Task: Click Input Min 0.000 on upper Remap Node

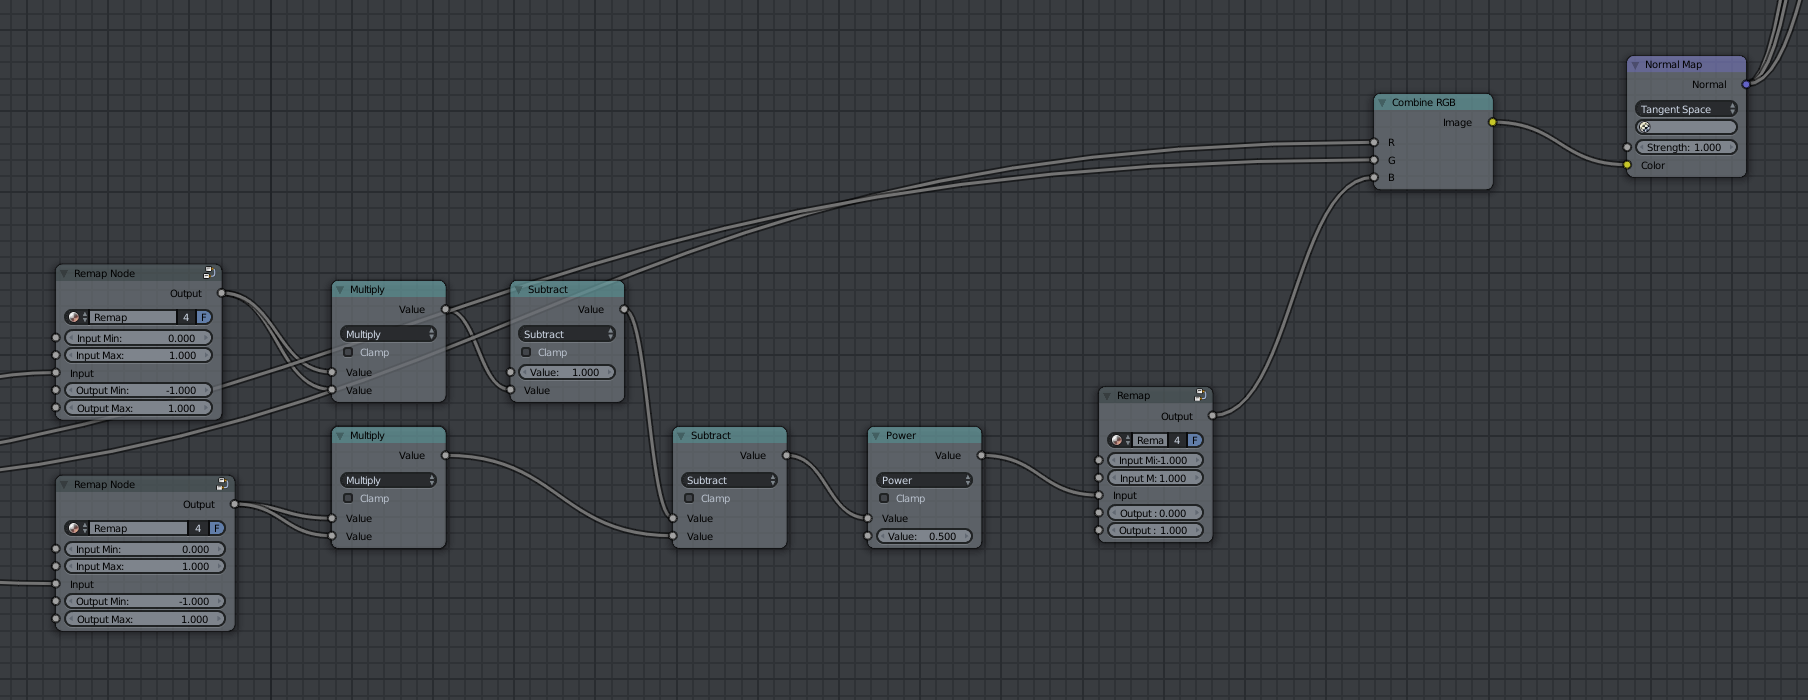Action: (138, 338)
